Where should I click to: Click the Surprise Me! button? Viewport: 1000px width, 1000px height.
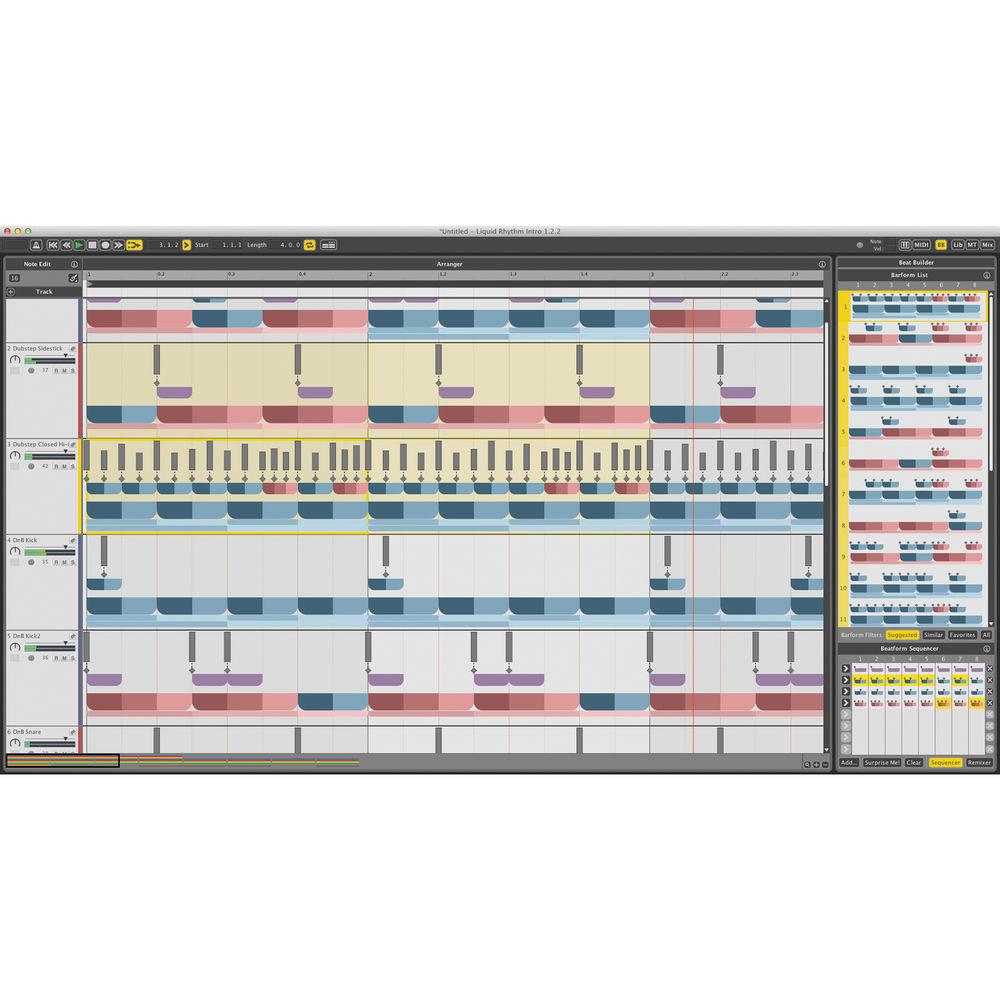(881, 762)
